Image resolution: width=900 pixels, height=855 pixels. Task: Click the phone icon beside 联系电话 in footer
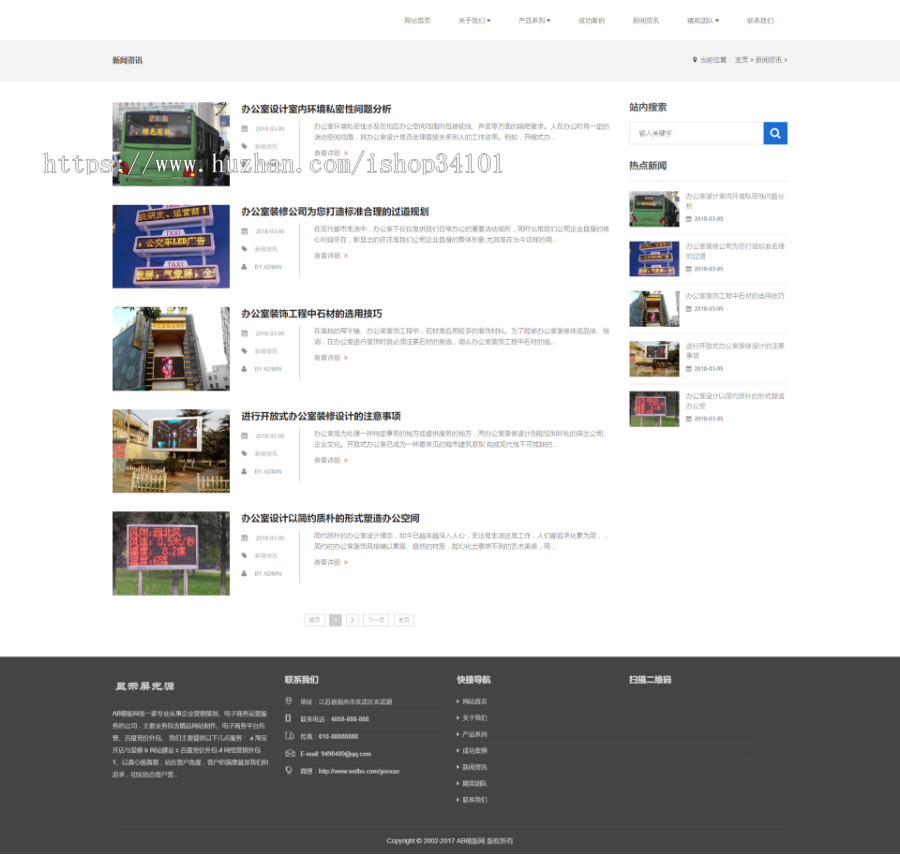(x=288, y=718)
